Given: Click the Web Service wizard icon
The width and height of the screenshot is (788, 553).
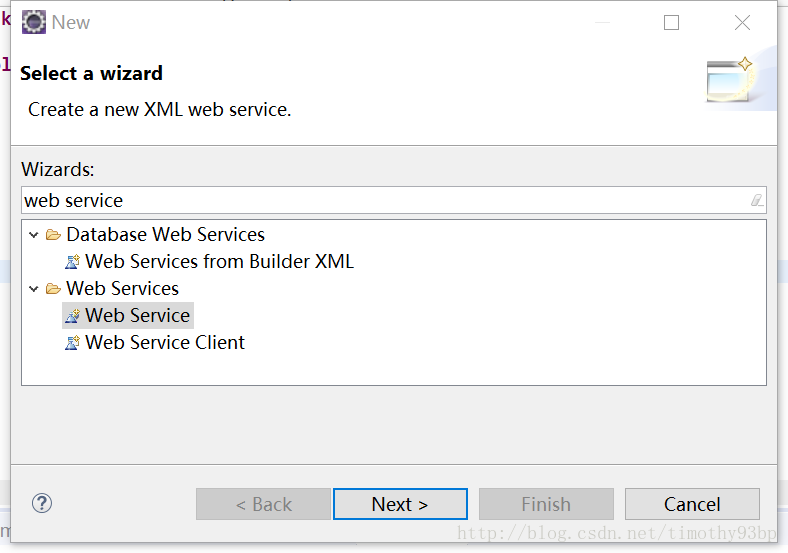Looking at the screenshot, I should point(72,316).
